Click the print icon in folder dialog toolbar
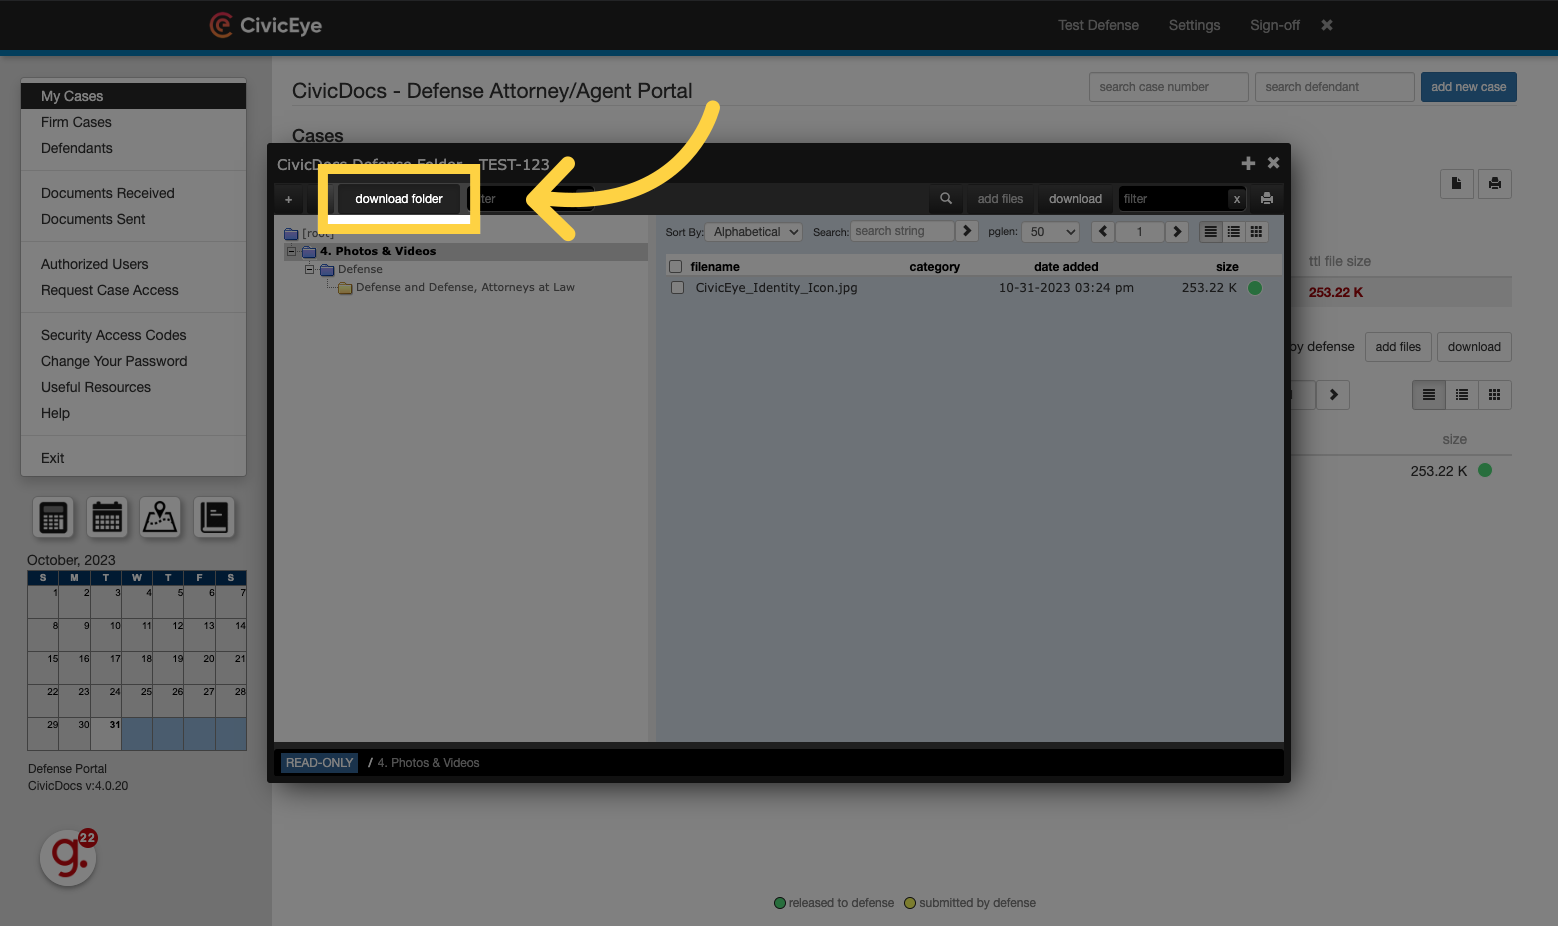The height and width of the screenshot is (926, 1558). click(x=1267, y=198)
